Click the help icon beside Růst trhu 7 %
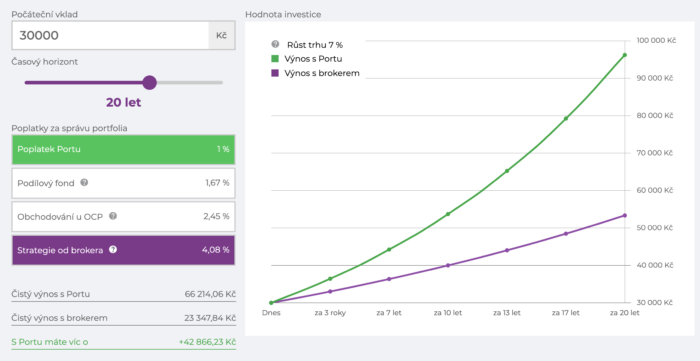Screen dimensions: 700x361 pyautogui.click(x=275, y=44)
